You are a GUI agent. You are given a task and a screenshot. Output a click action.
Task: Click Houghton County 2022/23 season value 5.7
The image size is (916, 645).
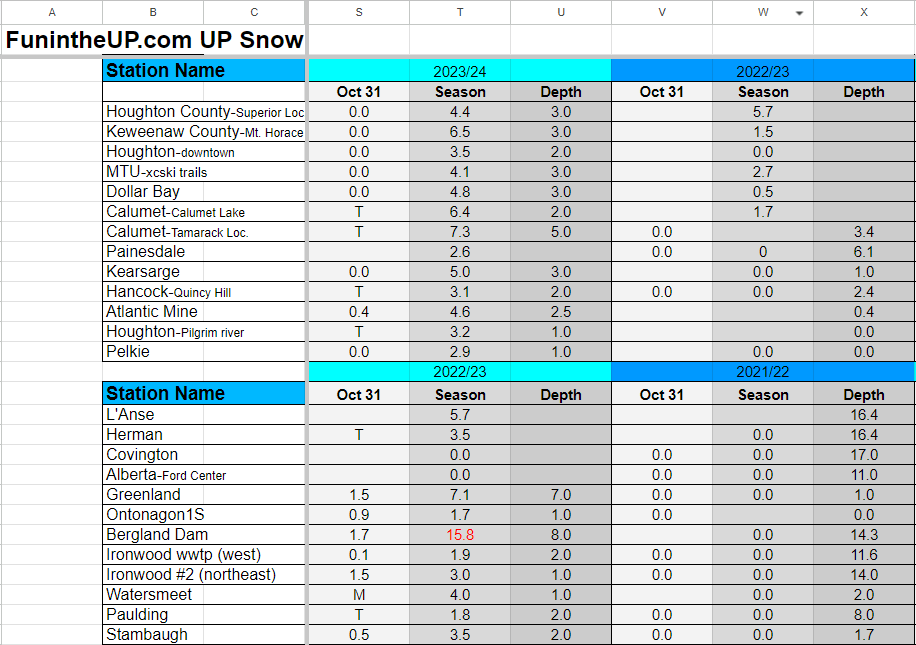pos(763,112)
